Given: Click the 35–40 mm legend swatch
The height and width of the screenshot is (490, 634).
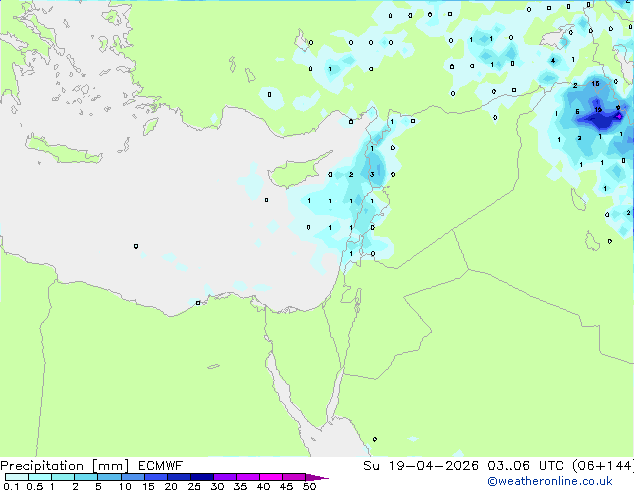Looking at the screenshot, I should (247, 477).
